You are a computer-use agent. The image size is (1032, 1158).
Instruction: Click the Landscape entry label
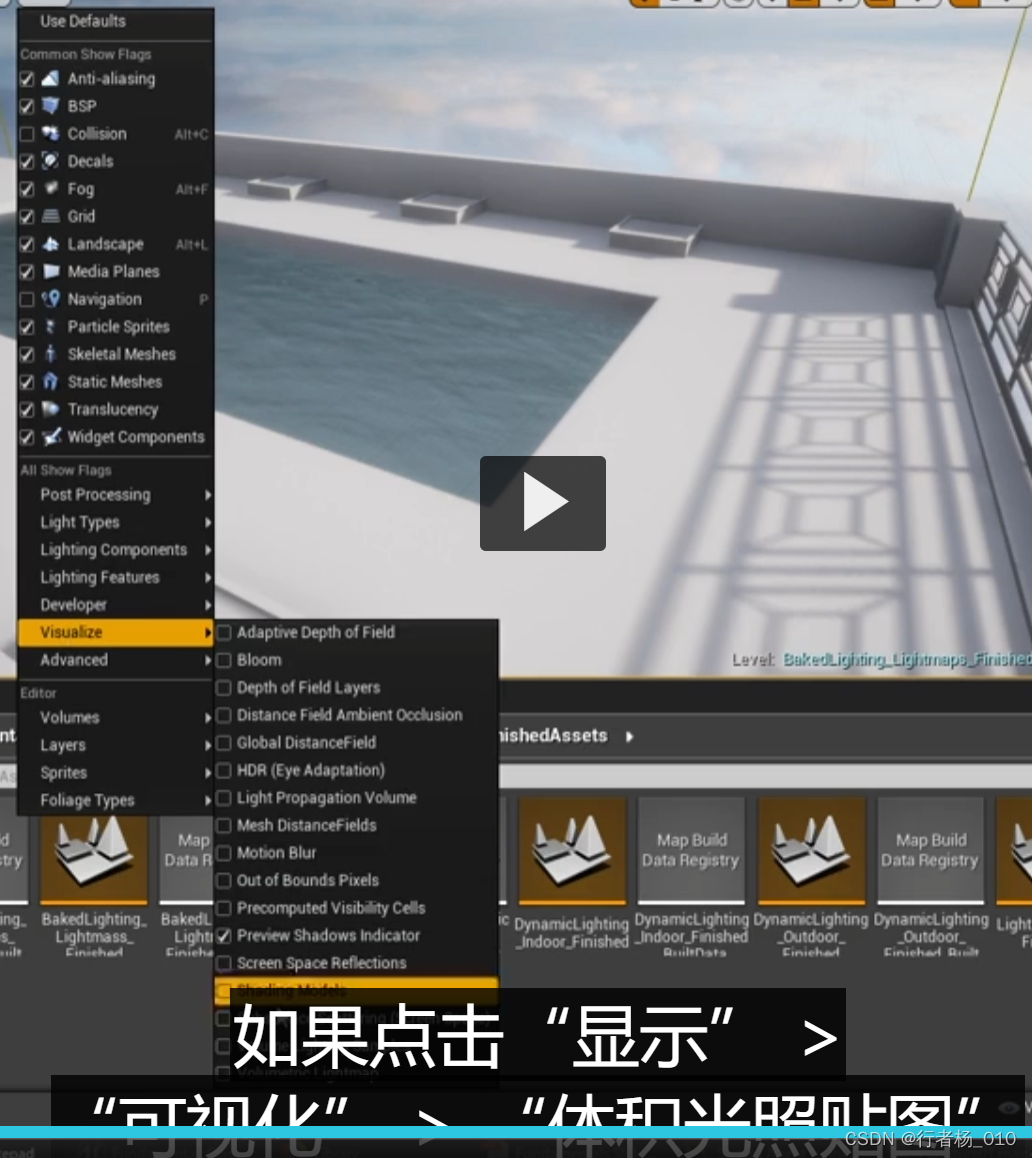click(106, 244)
